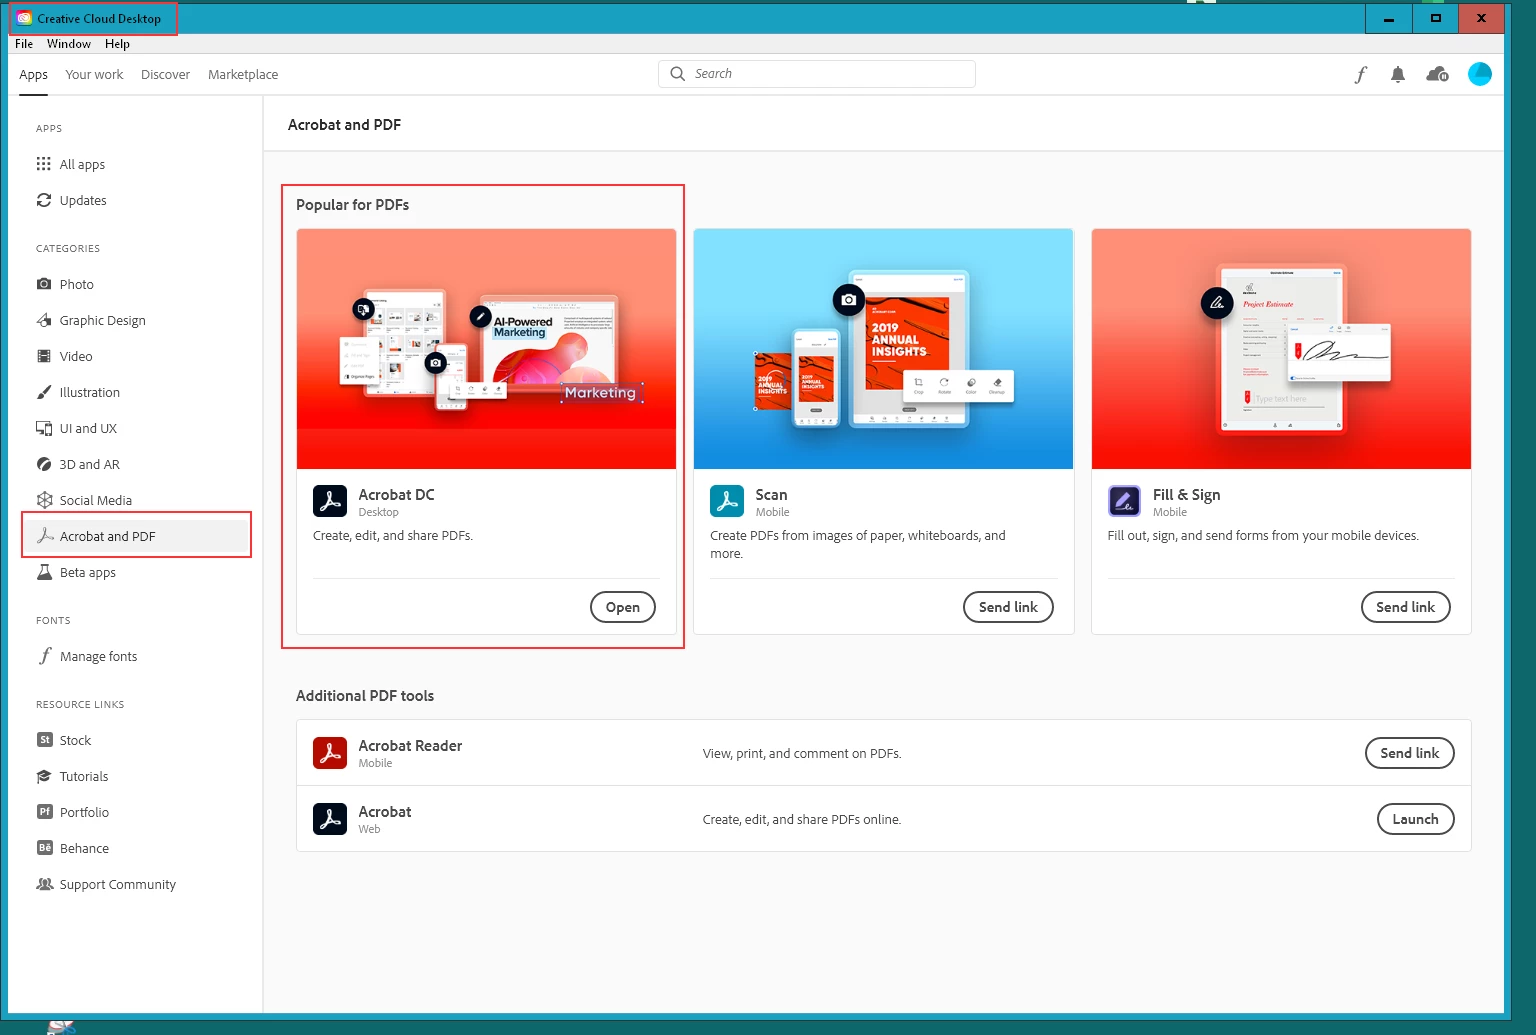Click the search magnifier icon
This screenshot has height=1035, width=1536.
coord(678,74)
